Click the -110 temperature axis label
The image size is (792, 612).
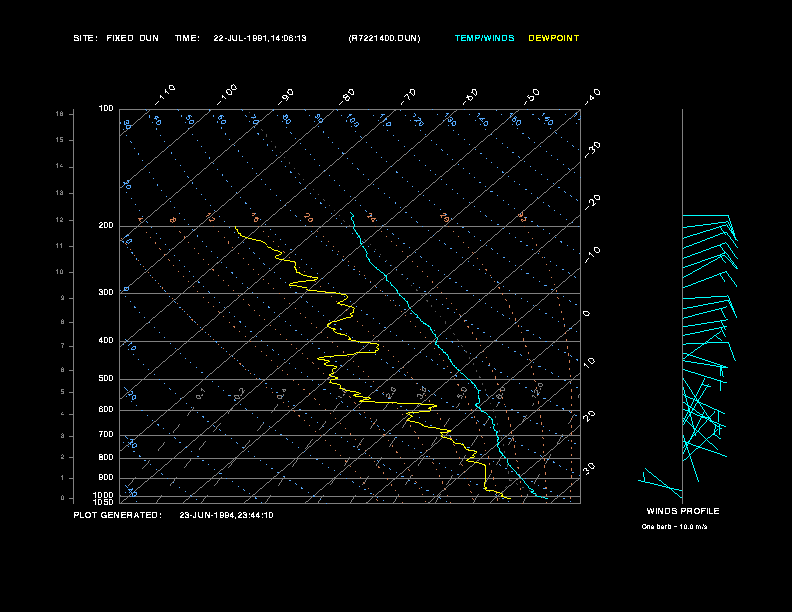165,95
